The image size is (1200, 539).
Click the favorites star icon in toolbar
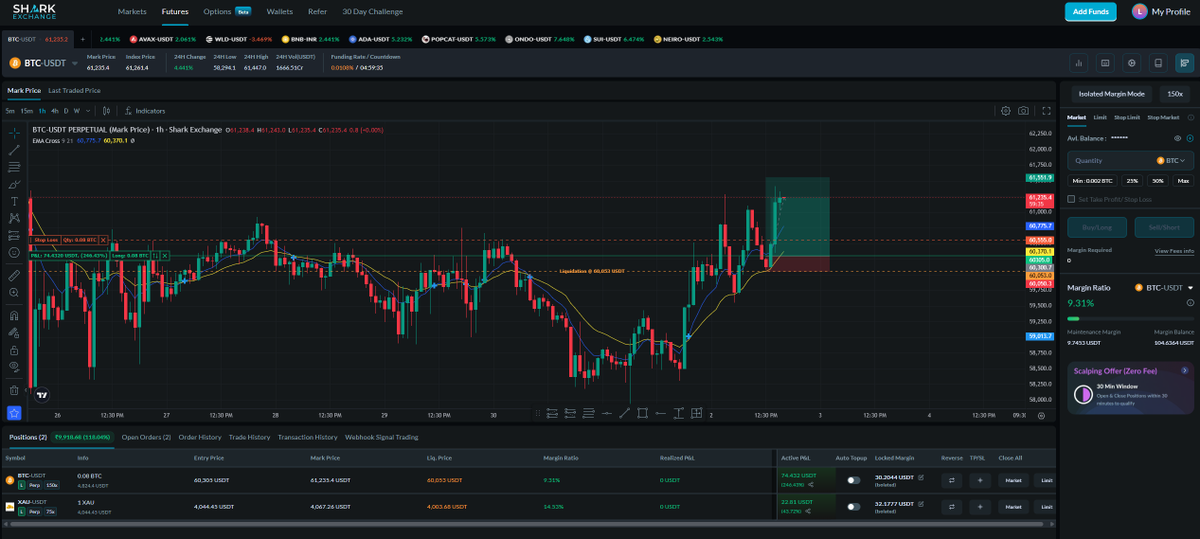click(14, 412)
